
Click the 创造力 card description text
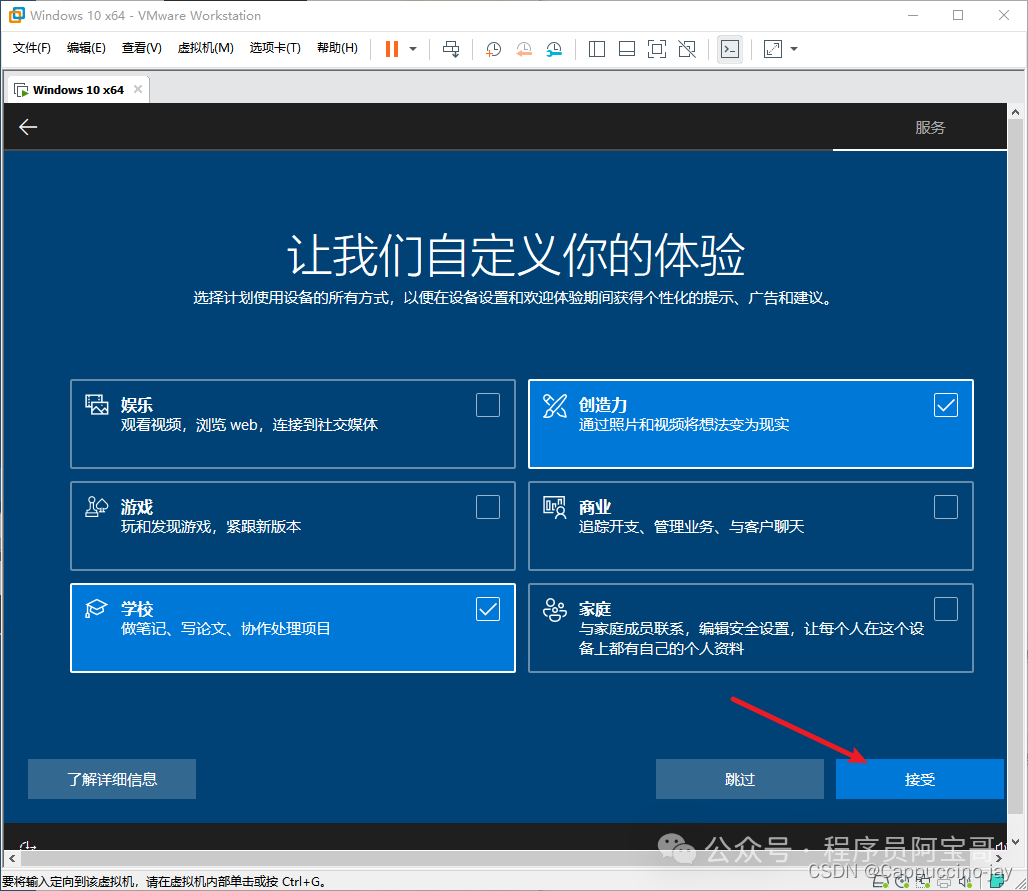point(684,425)
